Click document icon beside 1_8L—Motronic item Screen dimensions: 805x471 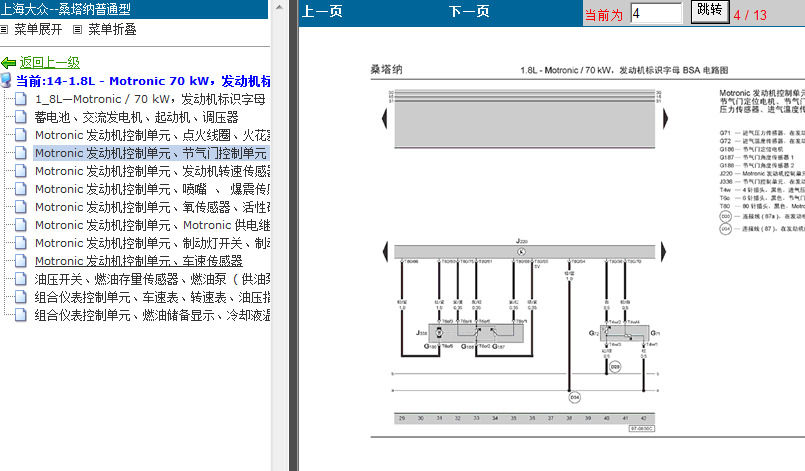coord(21,99)
